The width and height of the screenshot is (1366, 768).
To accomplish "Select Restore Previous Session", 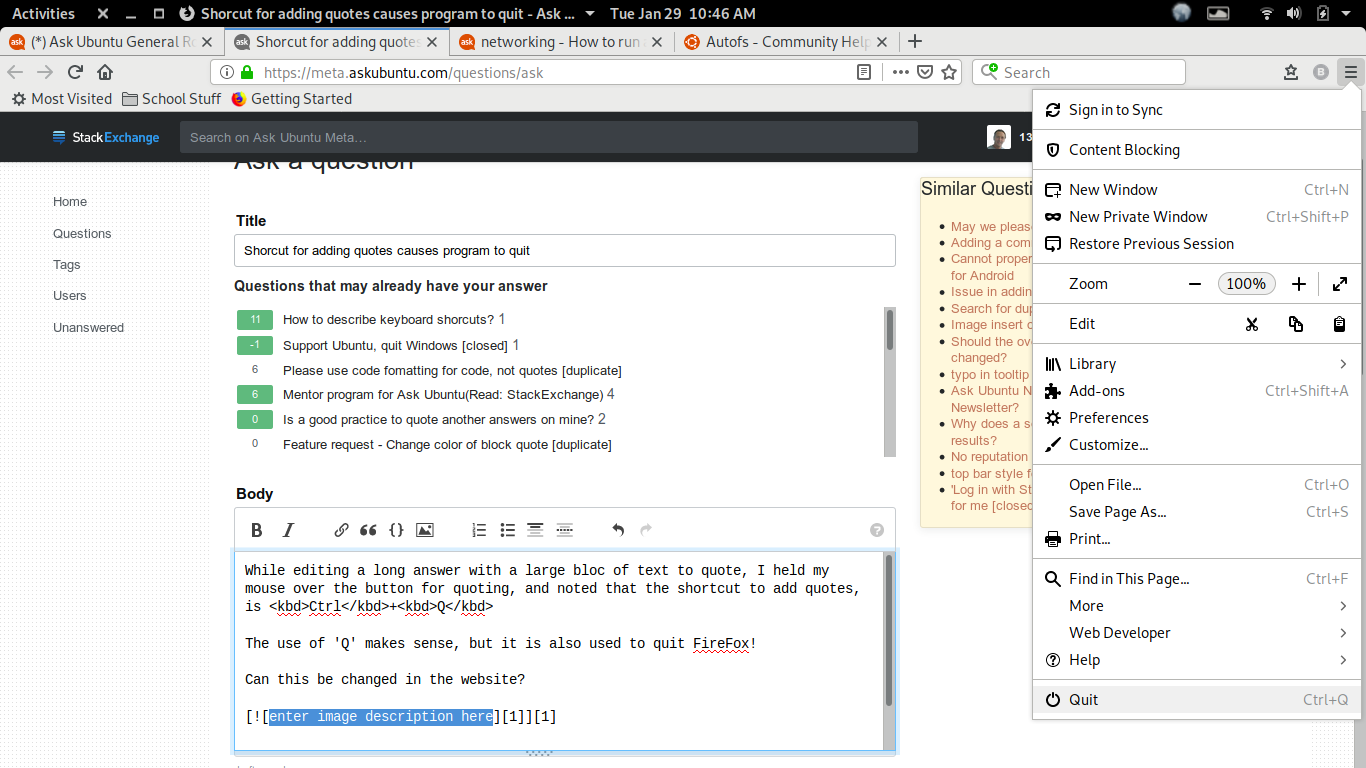I will point(1197,244).
